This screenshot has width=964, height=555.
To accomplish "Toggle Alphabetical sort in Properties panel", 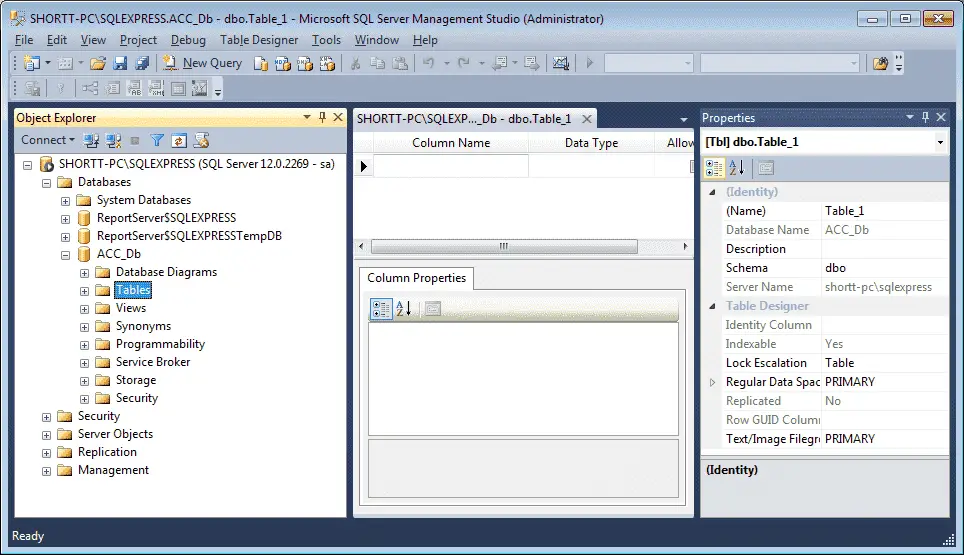I will click(737, 168).
